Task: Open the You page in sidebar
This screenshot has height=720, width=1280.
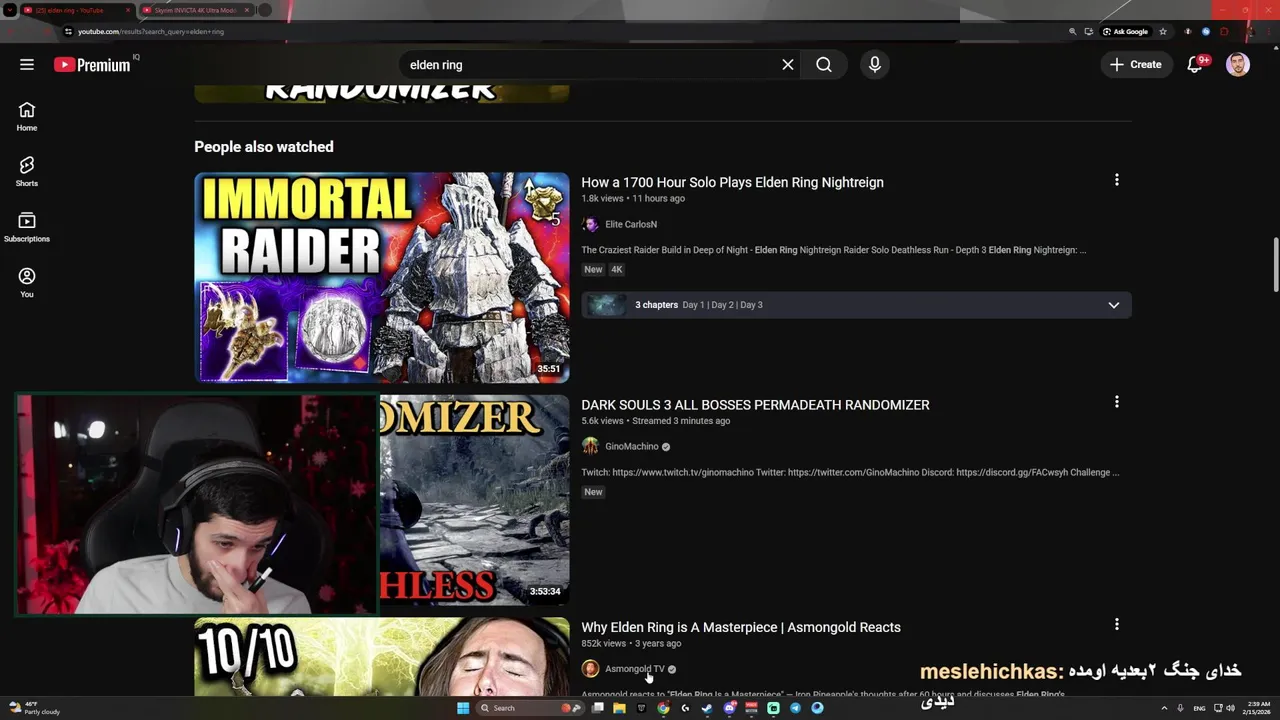Action: [x=27, y=283]
